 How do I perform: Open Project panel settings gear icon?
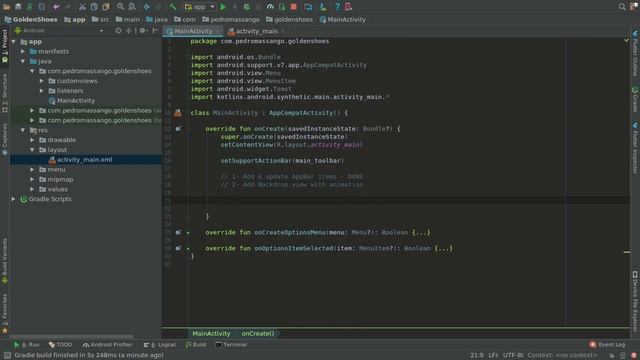coord(142,30)
